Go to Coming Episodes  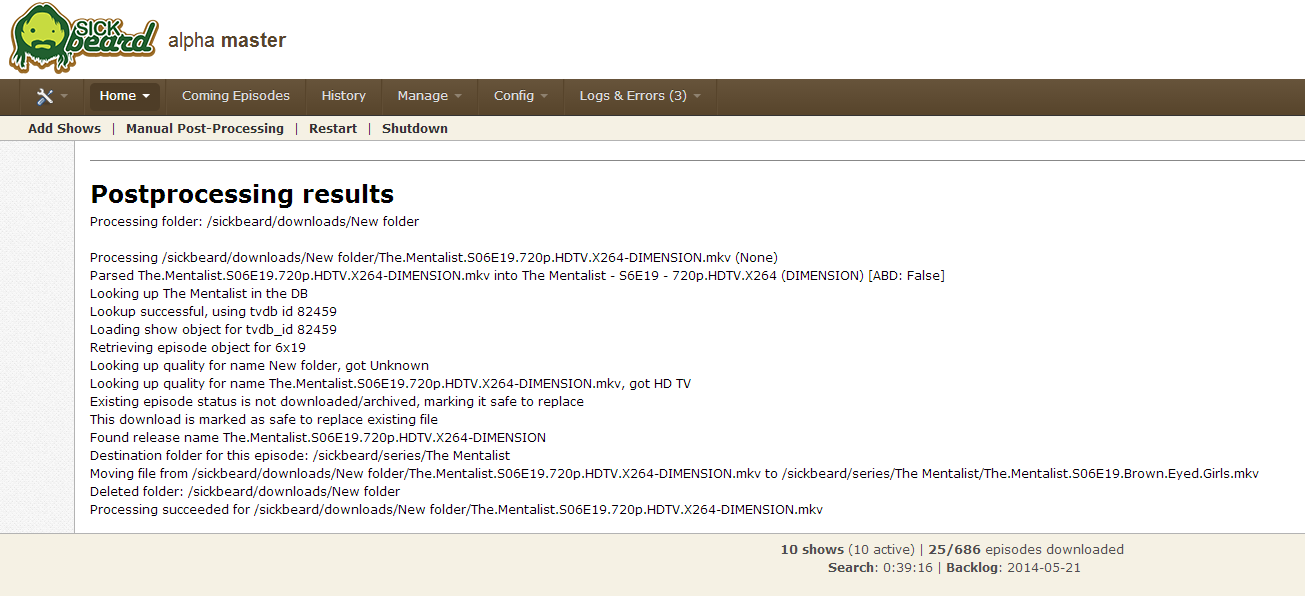point(236,96)
